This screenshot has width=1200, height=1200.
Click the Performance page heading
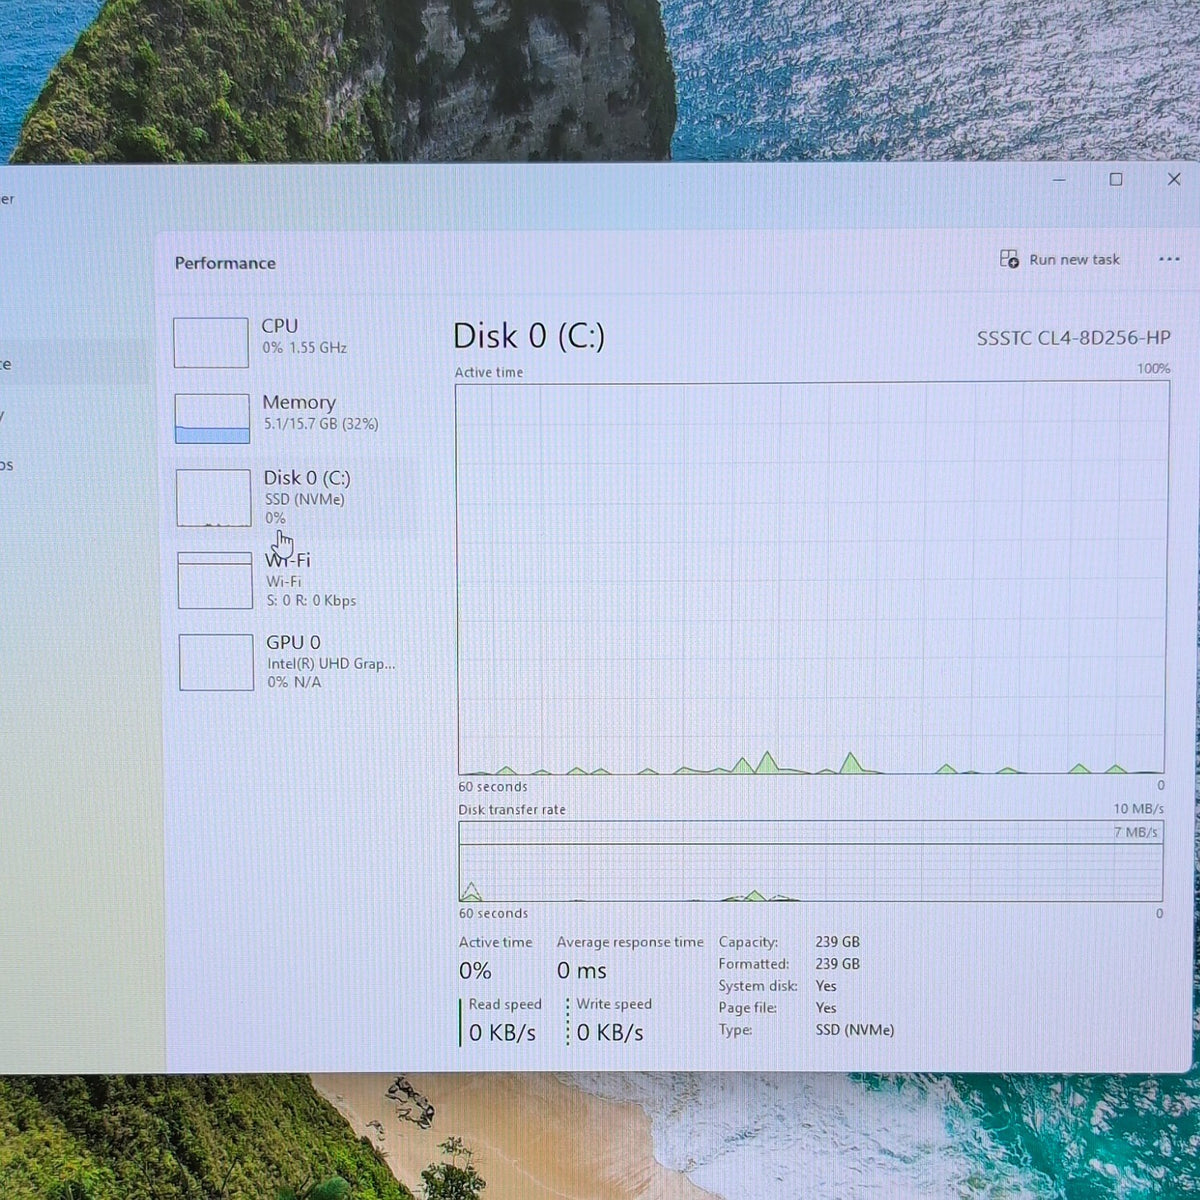[225, 263]
